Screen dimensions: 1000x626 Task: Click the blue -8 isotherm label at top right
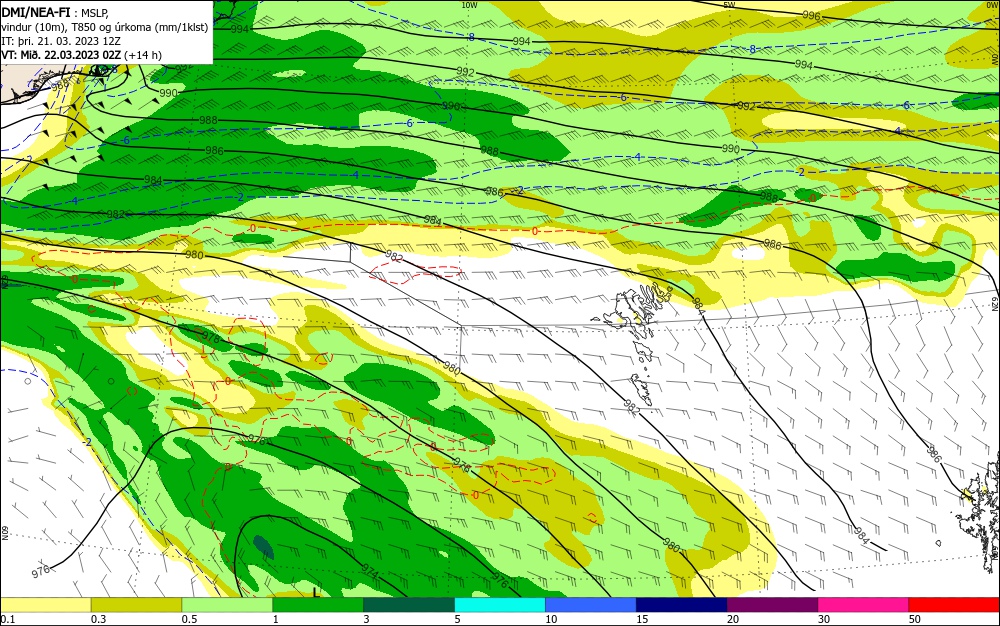[752, 49]
